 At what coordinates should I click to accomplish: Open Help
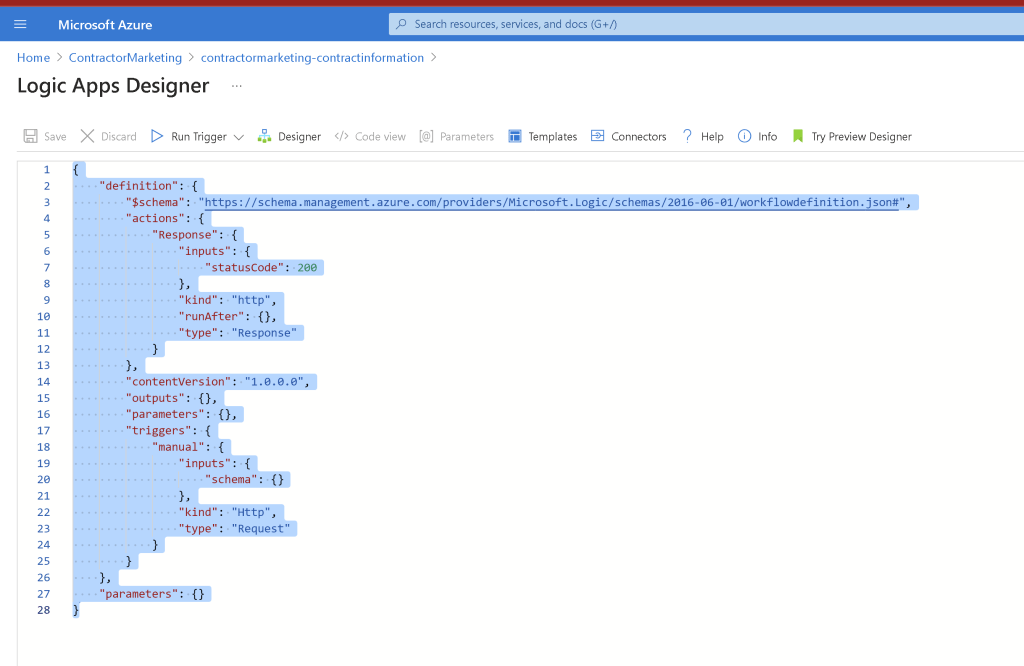point(712,136)
